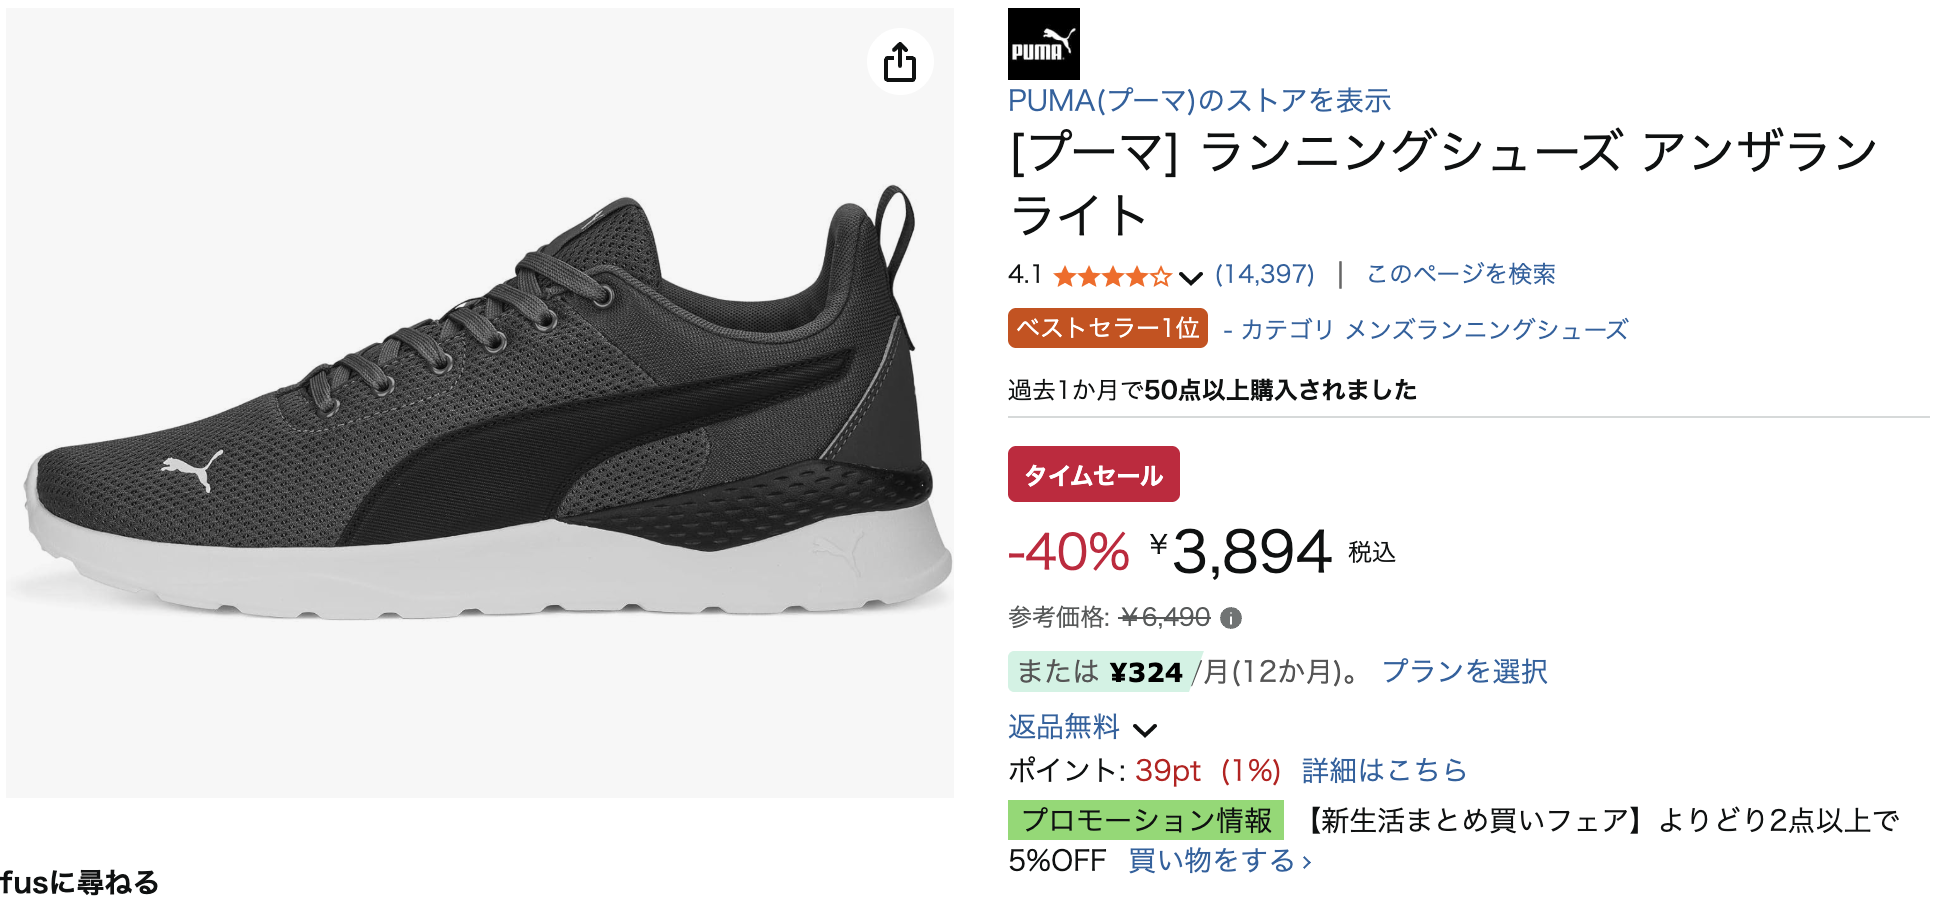Open the カテゴリ メンズランニングシューズ link
This screenshot has width=1960, height=898.
[1435, 330]
